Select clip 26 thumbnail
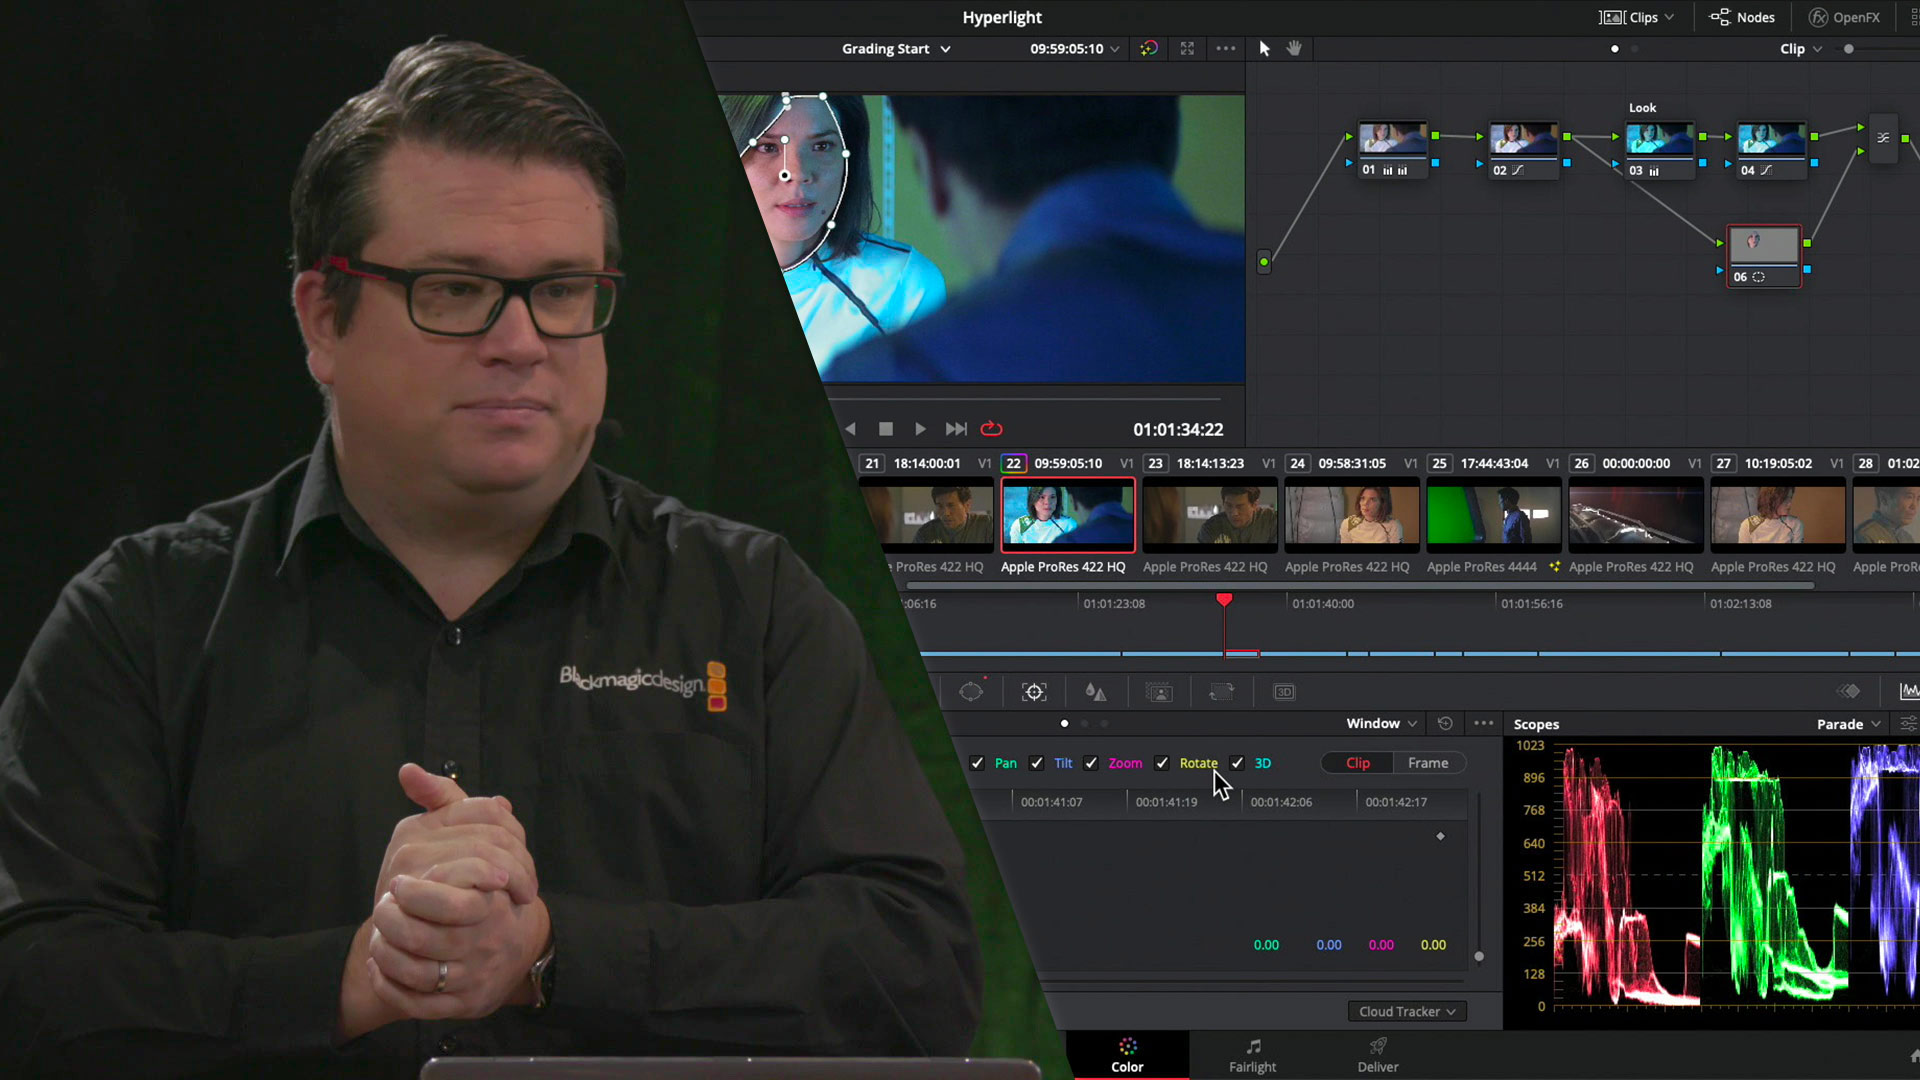1920x1080 pixels. pyautogui.click(x=1636, y=515)
